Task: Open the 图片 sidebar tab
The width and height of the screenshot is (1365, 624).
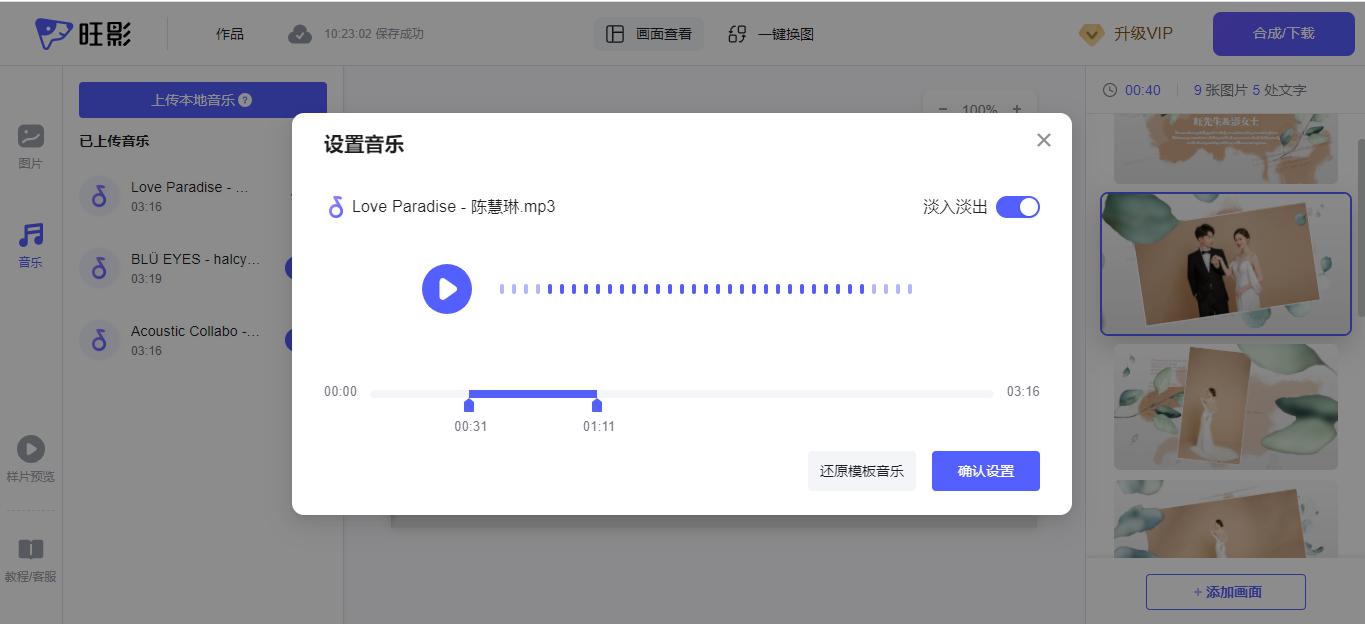Action: coord(31,146)
